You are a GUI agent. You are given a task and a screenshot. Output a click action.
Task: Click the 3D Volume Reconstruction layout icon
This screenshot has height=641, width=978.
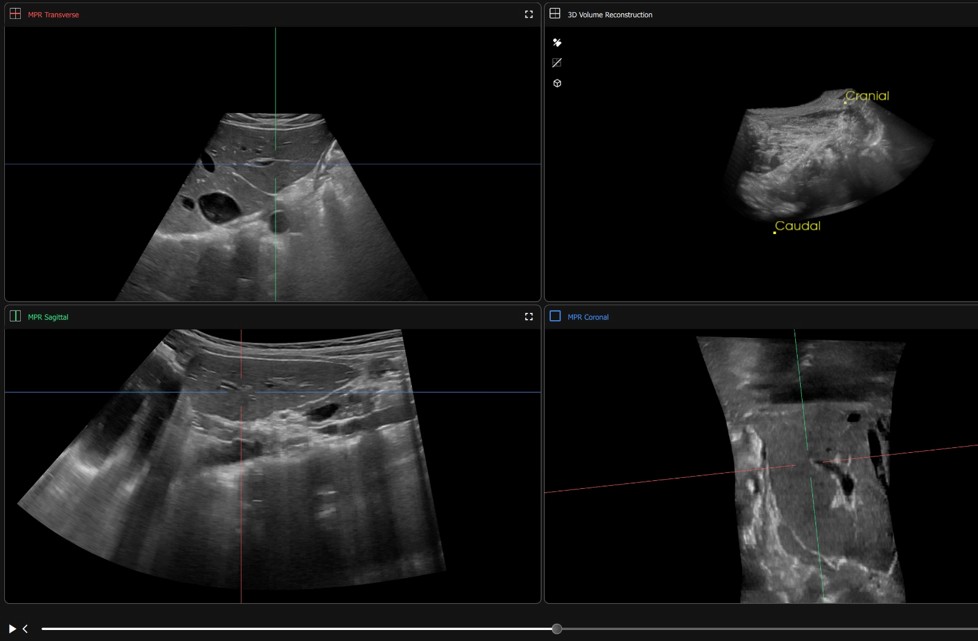(554, 14)
